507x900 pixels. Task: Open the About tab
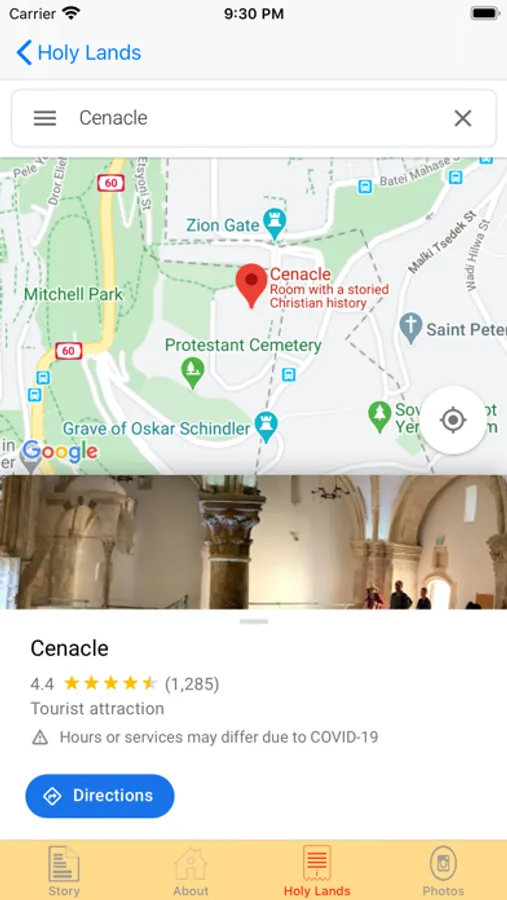191,871
